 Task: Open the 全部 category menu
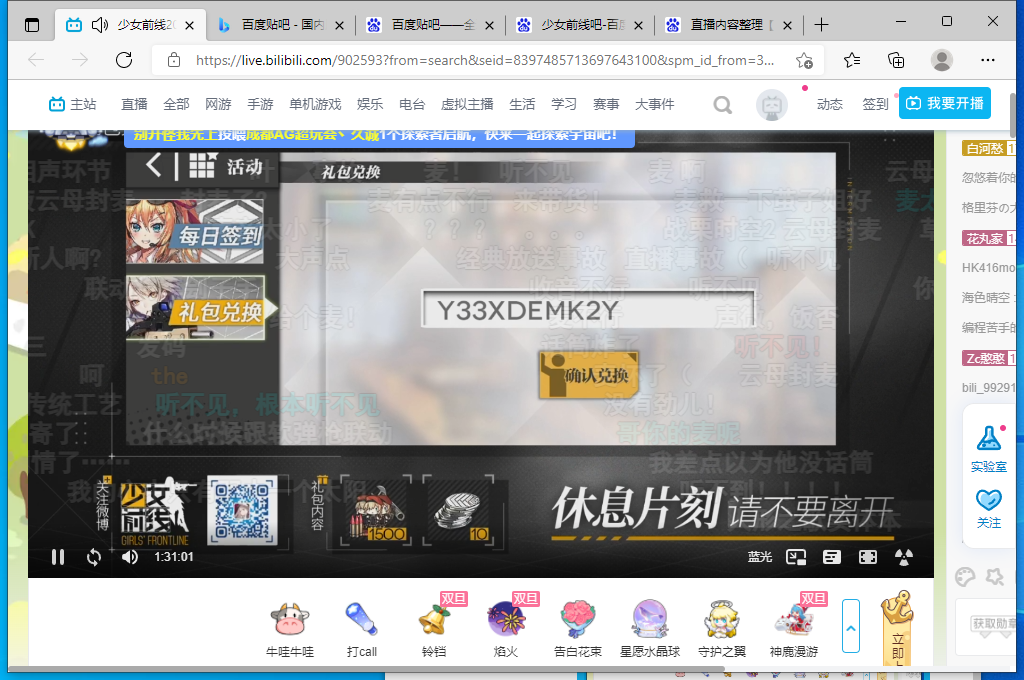176,105
